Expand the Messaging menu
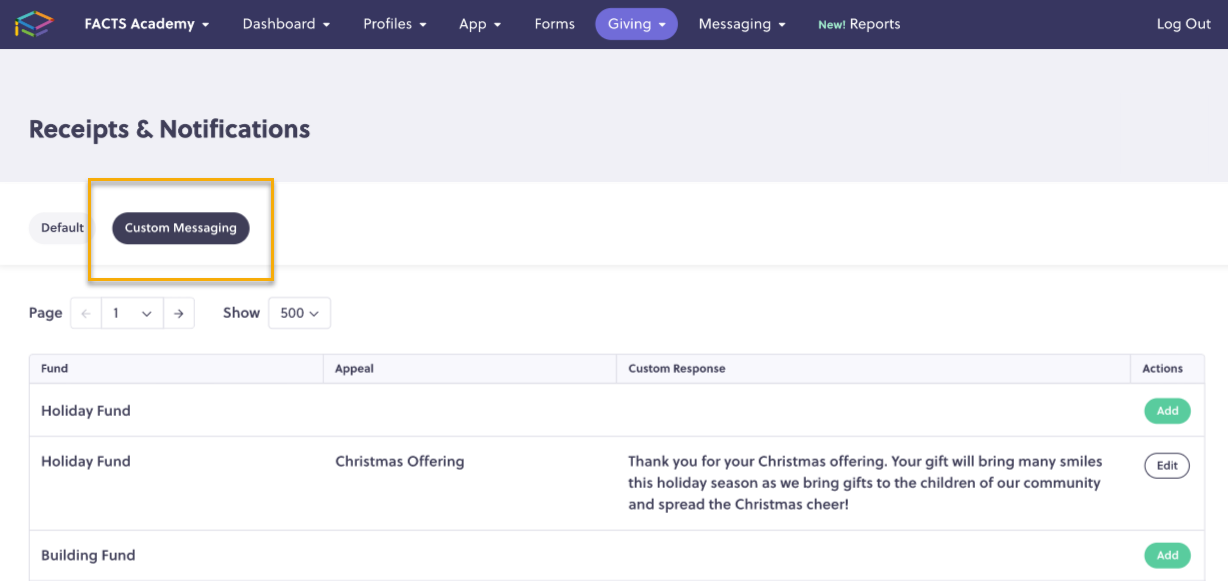 click(742, 24)
